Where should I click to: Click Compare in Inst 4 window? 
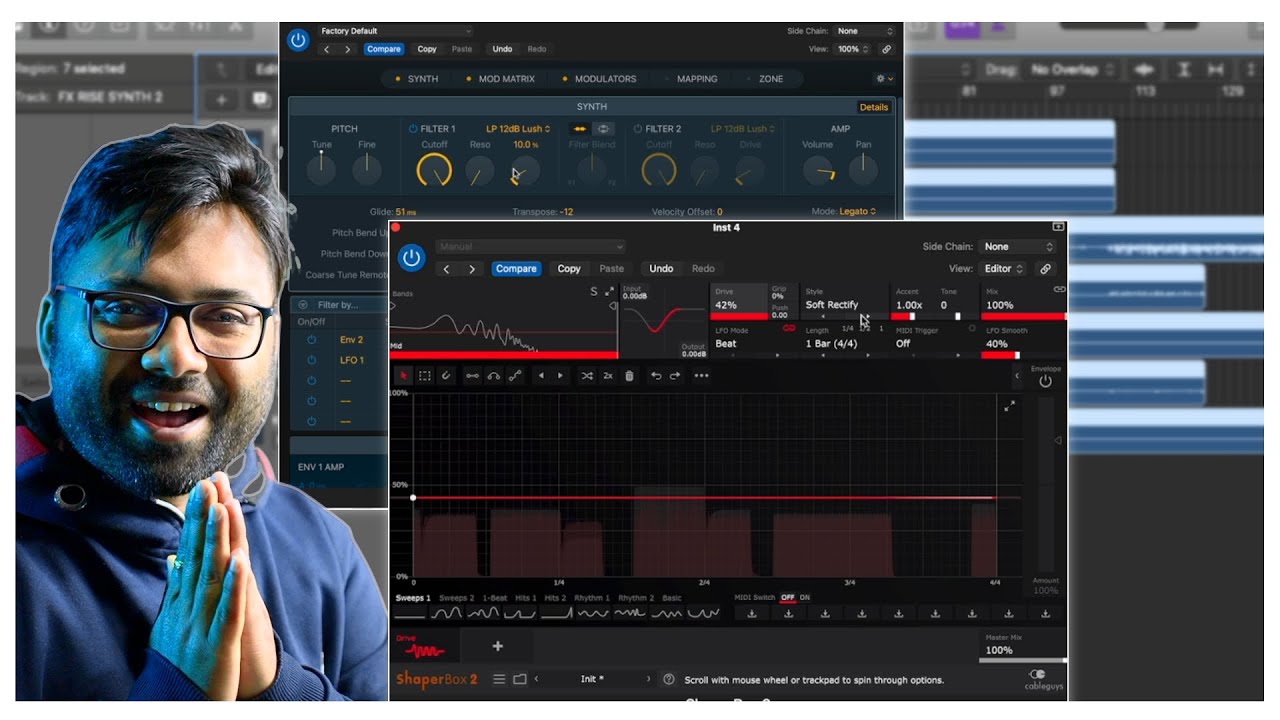516,268
